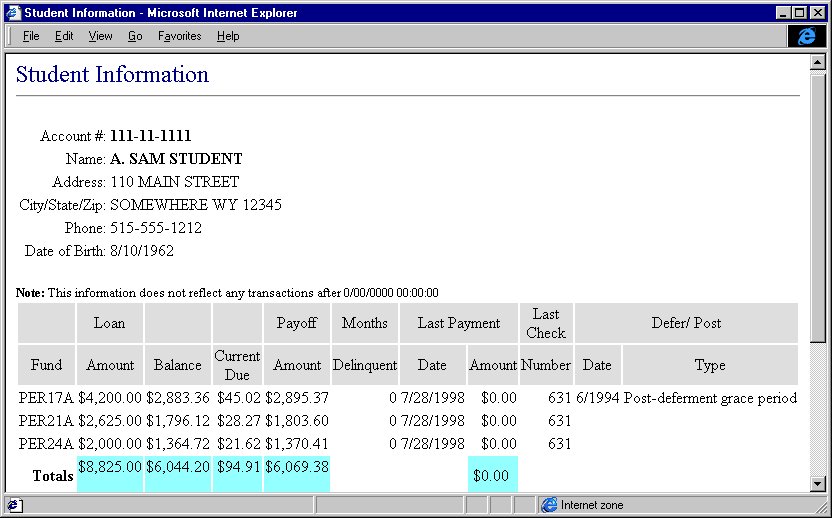Click the Internet zone status text
The width and height of the screenshot is (832, 518).
point(592,505)
